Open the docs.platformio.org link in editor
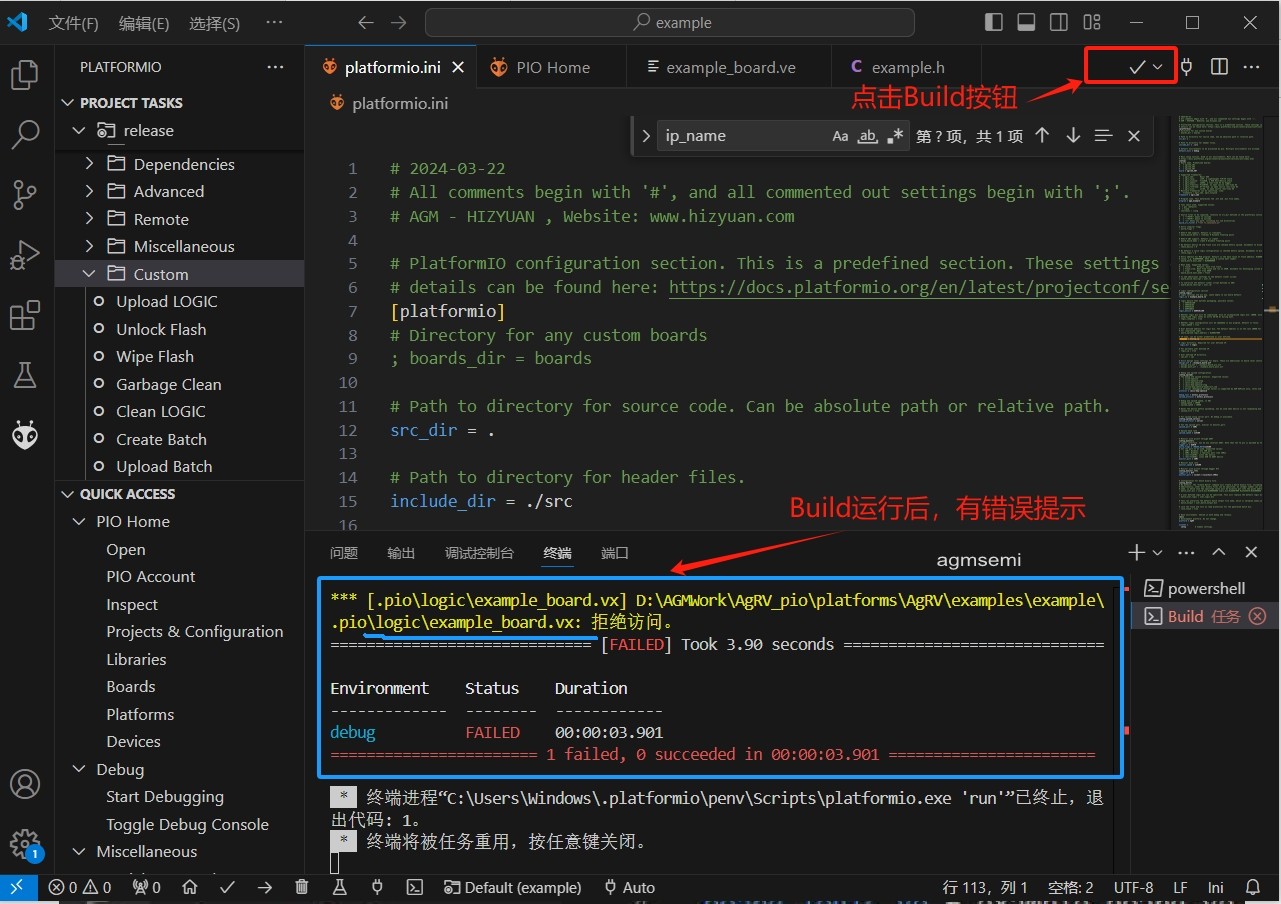Image resolution: width=1281 pixels, height=904 pixels. [x=918, y=287]
